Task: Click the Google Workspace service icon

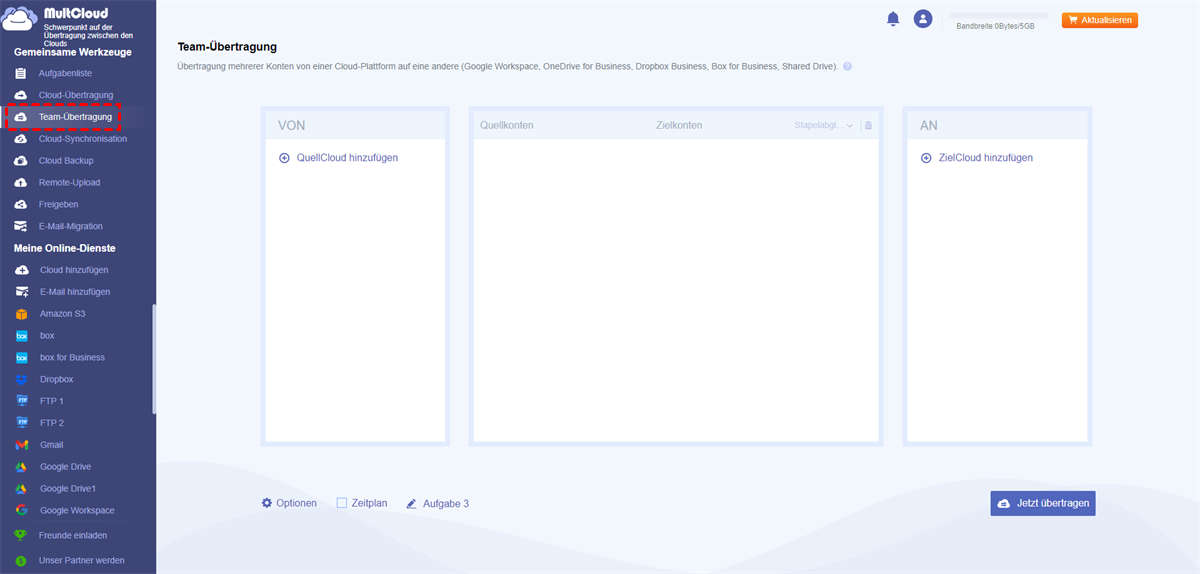Action: tap(21, 511)
